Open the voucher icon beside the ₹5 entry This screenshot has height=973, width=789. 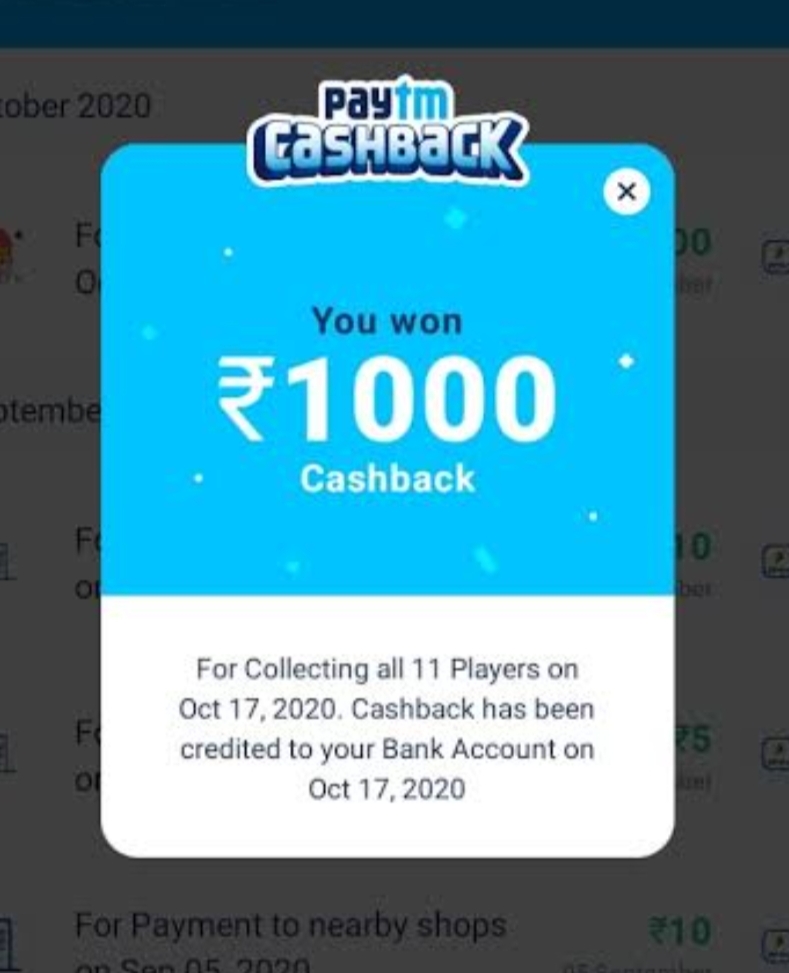pos(775,753)
